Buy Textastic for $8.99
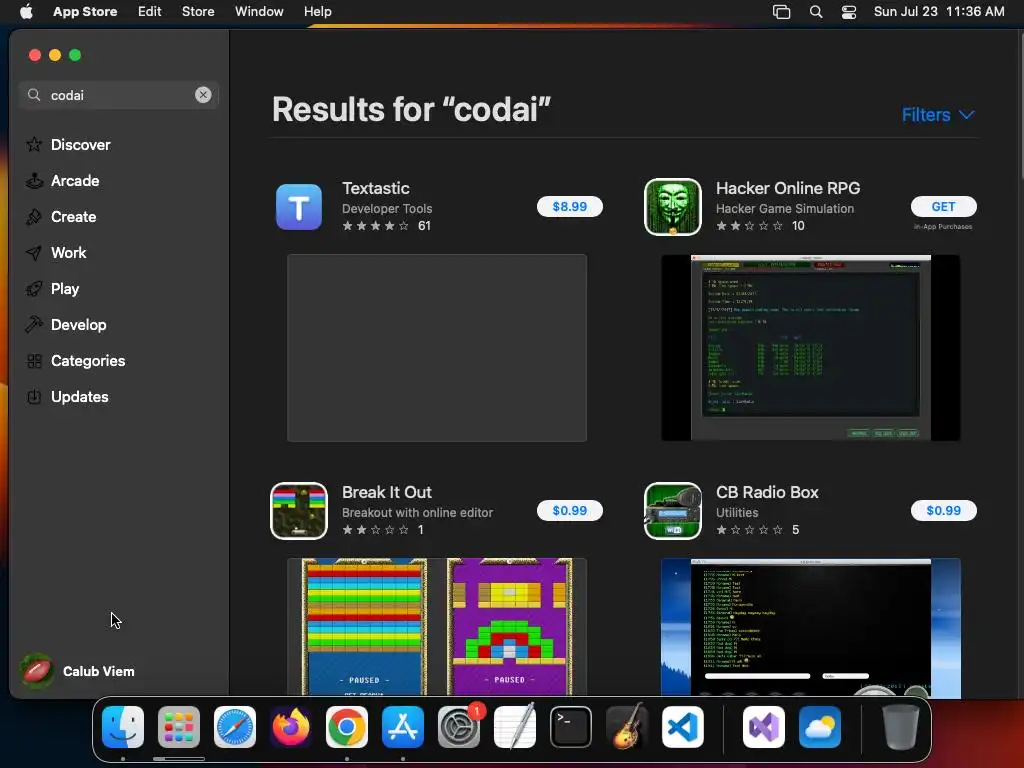Screen dimensions: 1024x768 569,206
